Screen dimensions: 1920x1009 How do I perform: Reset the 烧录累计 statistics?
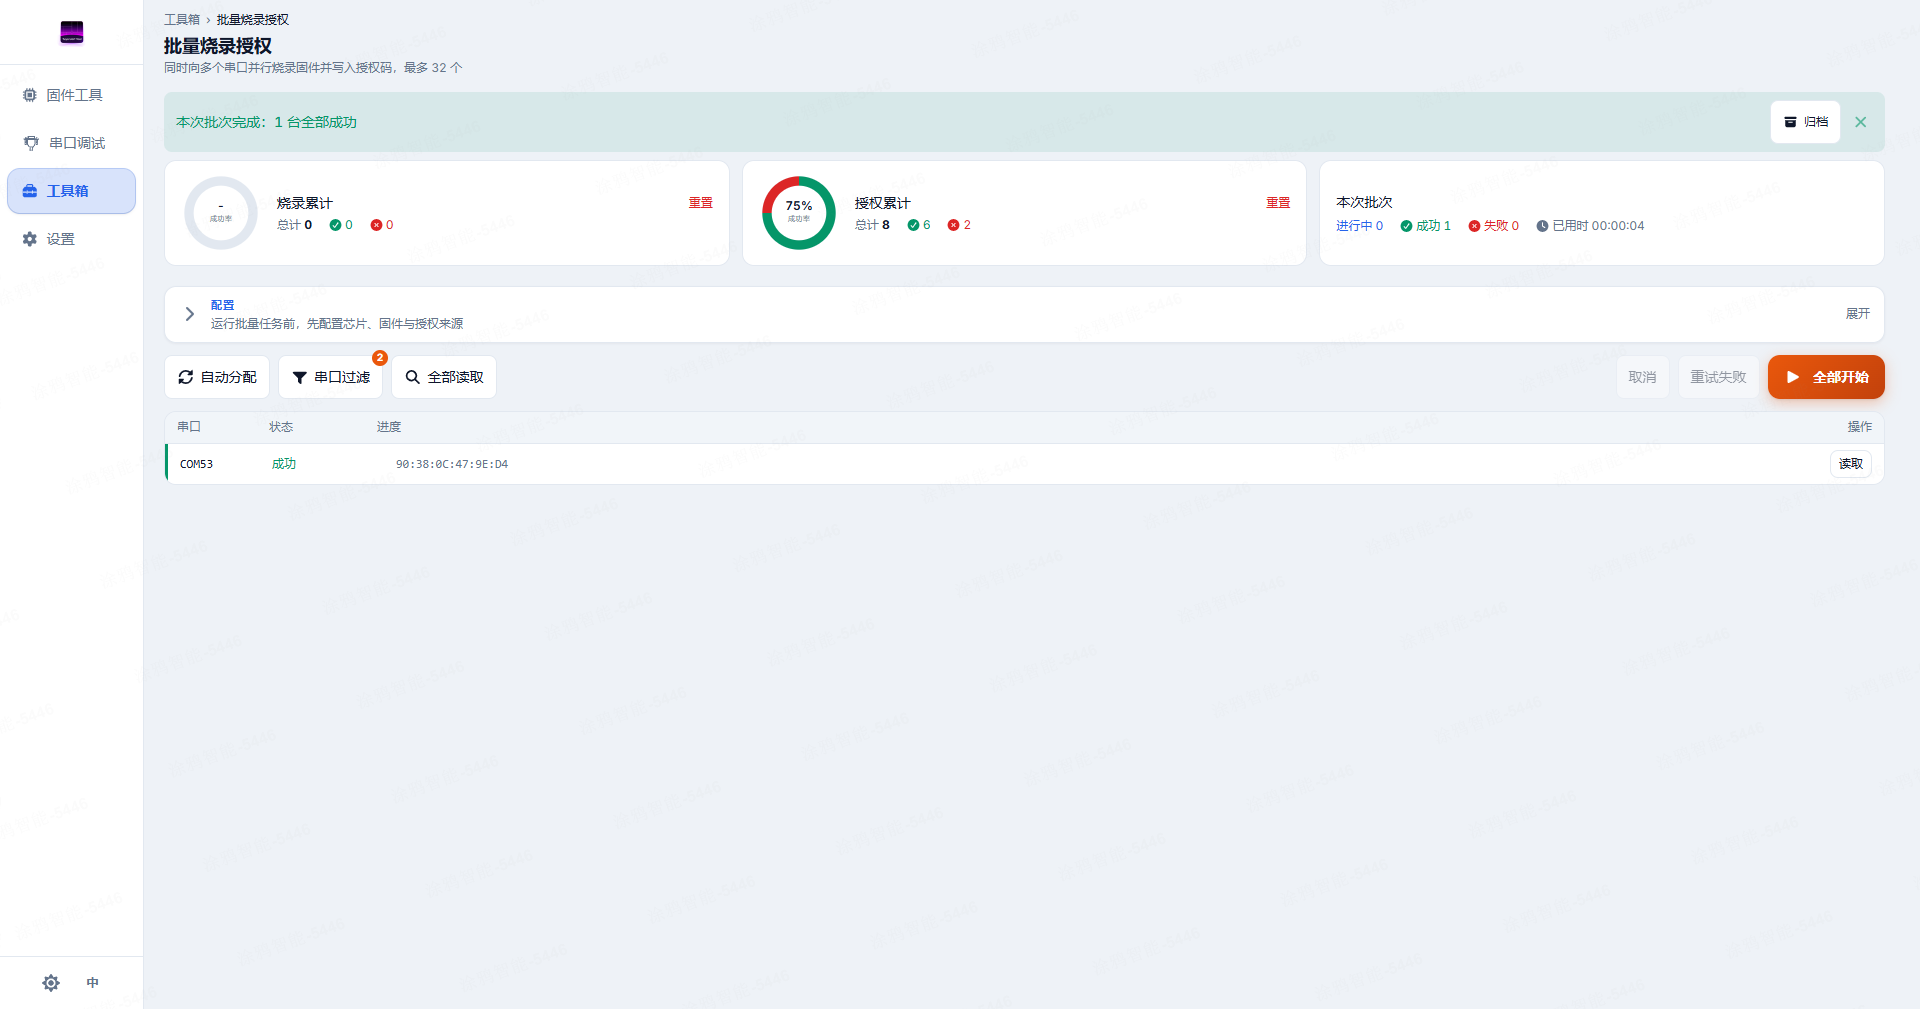click(700, 203)
